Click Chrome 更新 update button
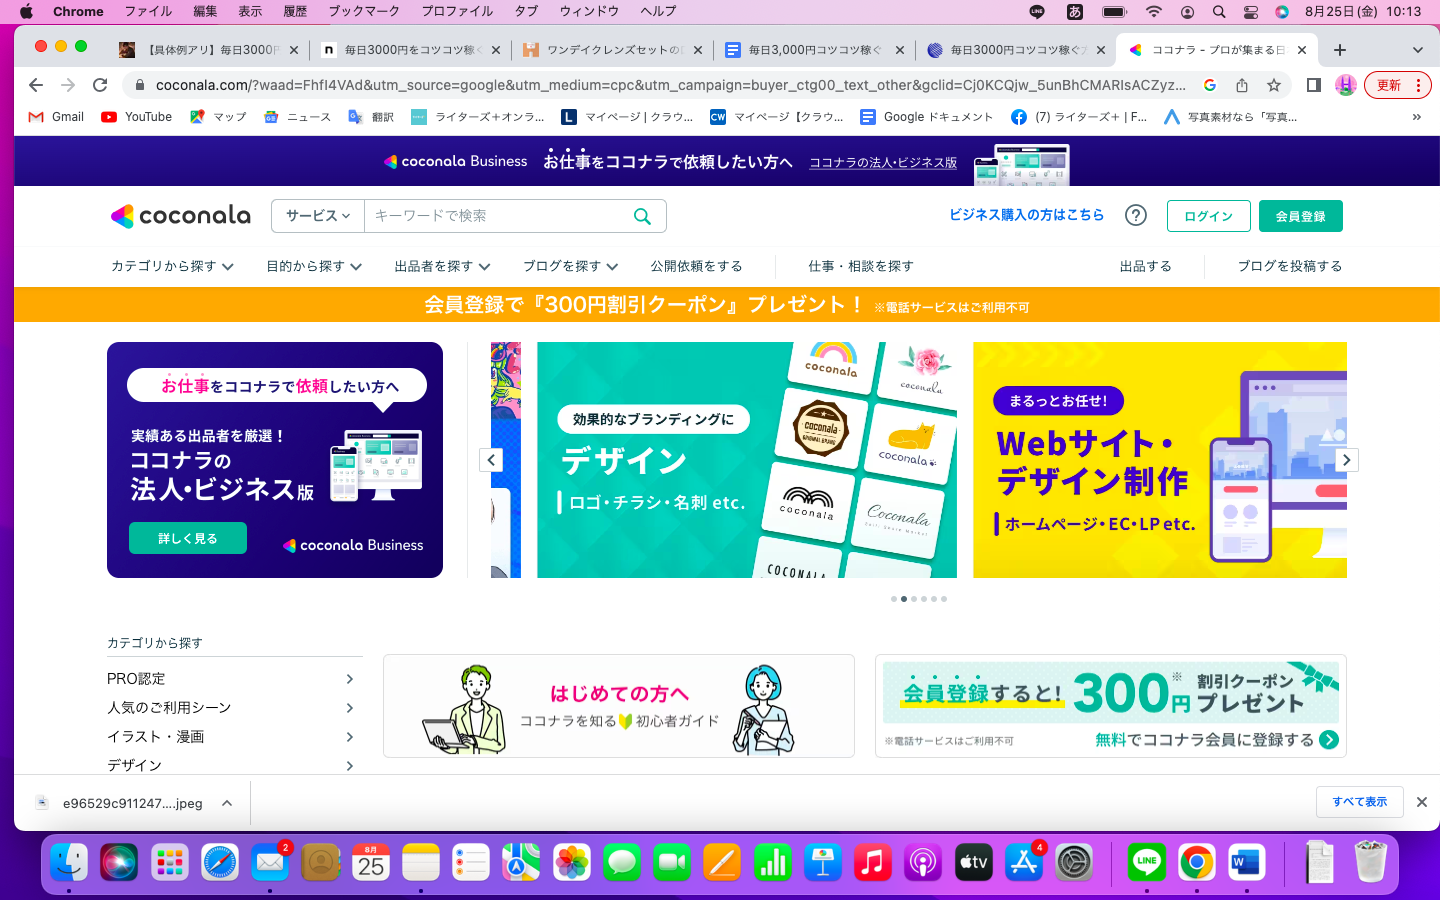 pyautogui.click(x=1397, y=85)
